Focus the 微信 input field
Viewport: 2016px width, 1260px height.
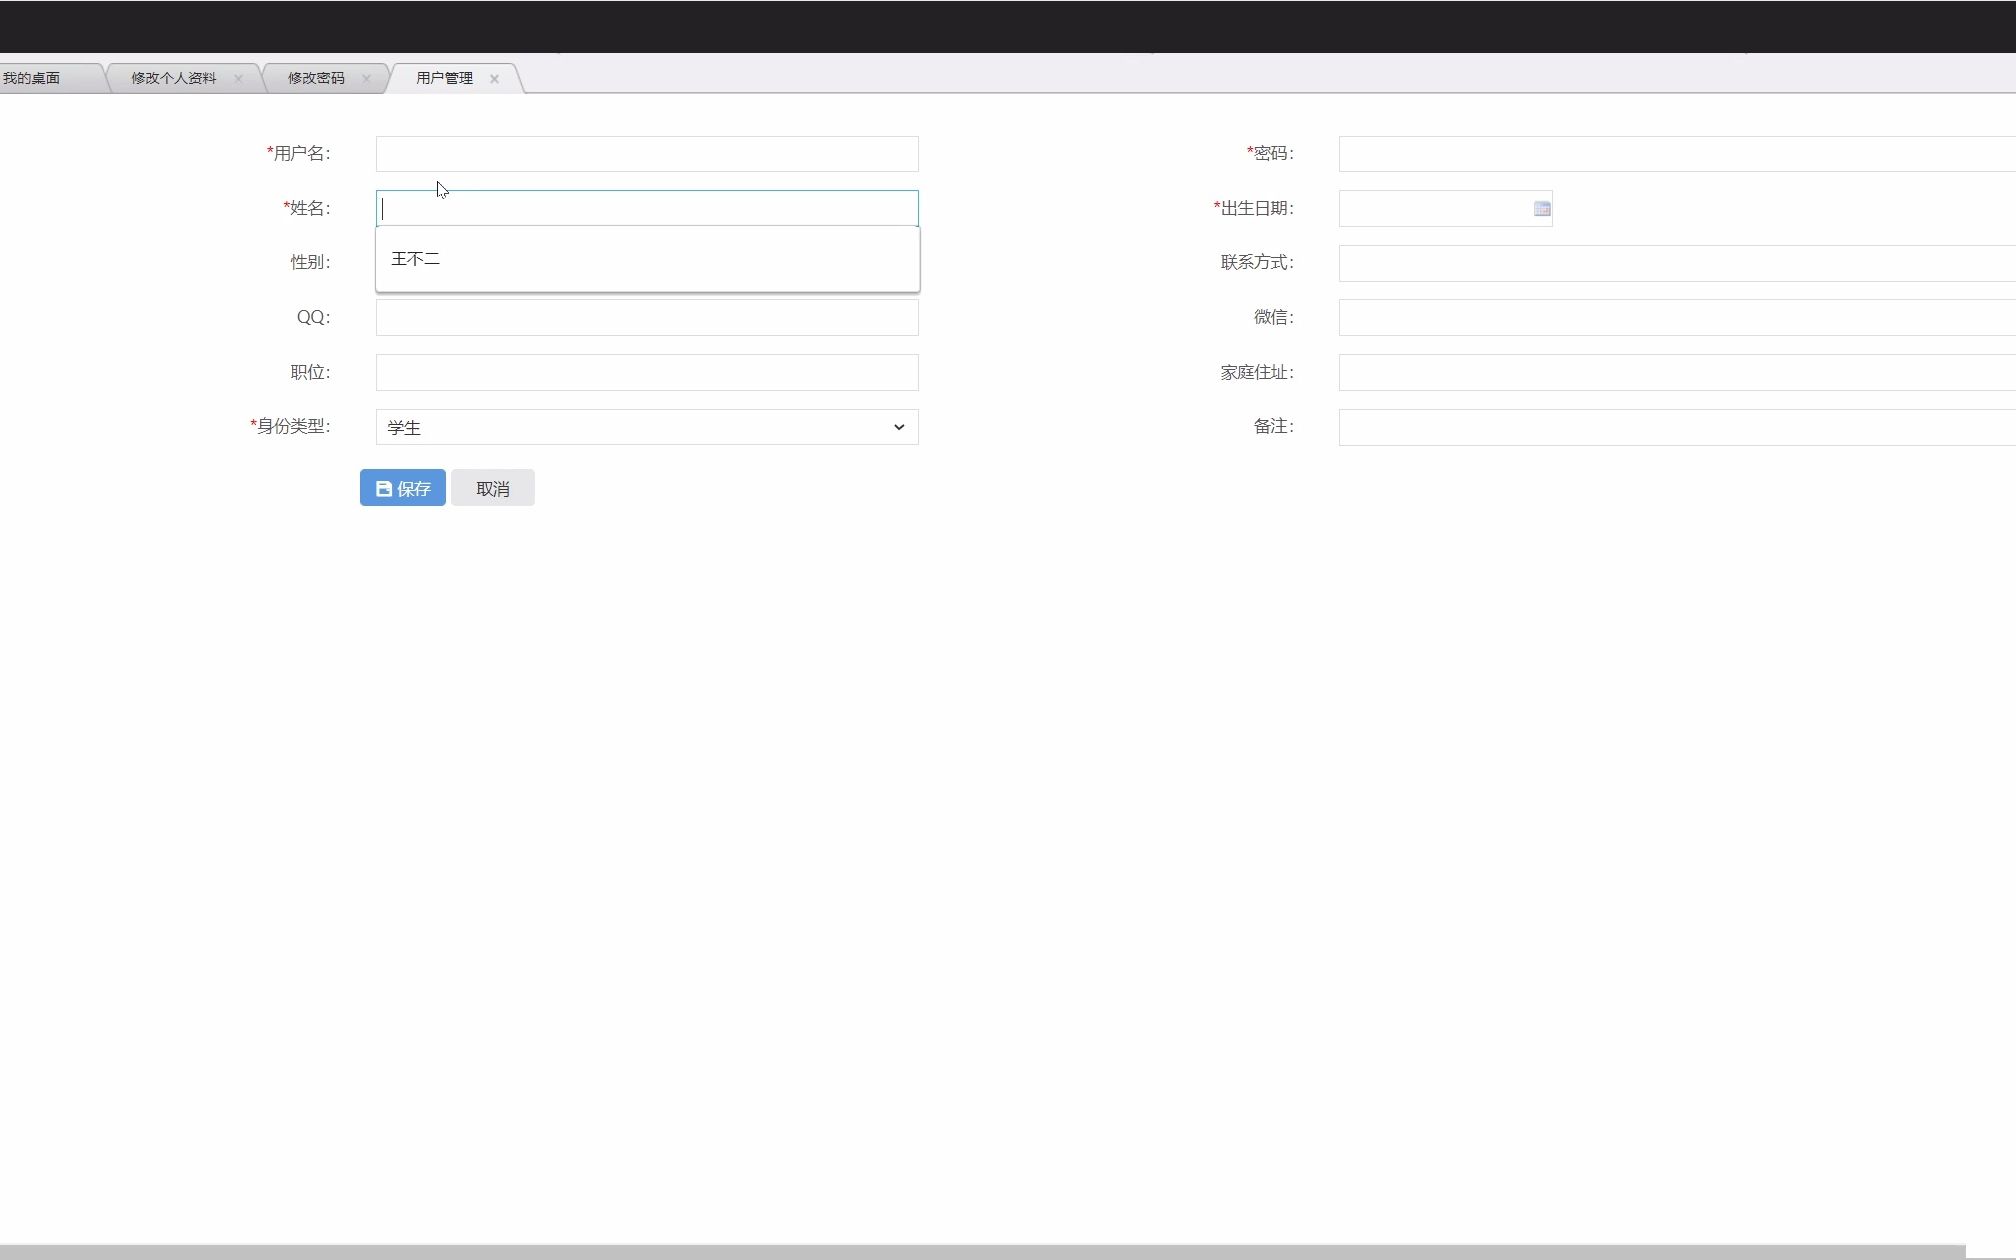1677,317
